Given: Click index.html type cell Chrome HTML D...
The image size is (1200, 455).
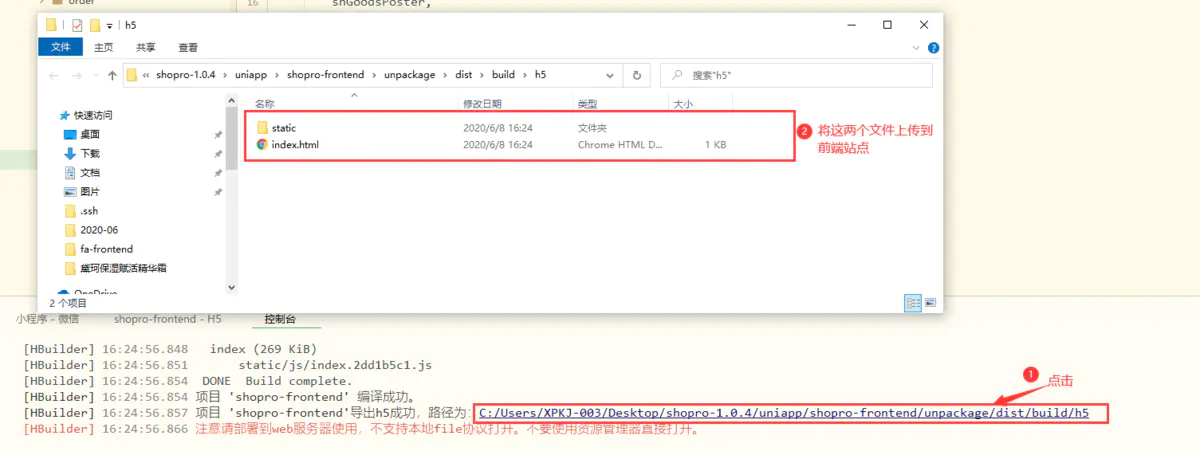Looking at the screenshot, I should tap(620, 145).
